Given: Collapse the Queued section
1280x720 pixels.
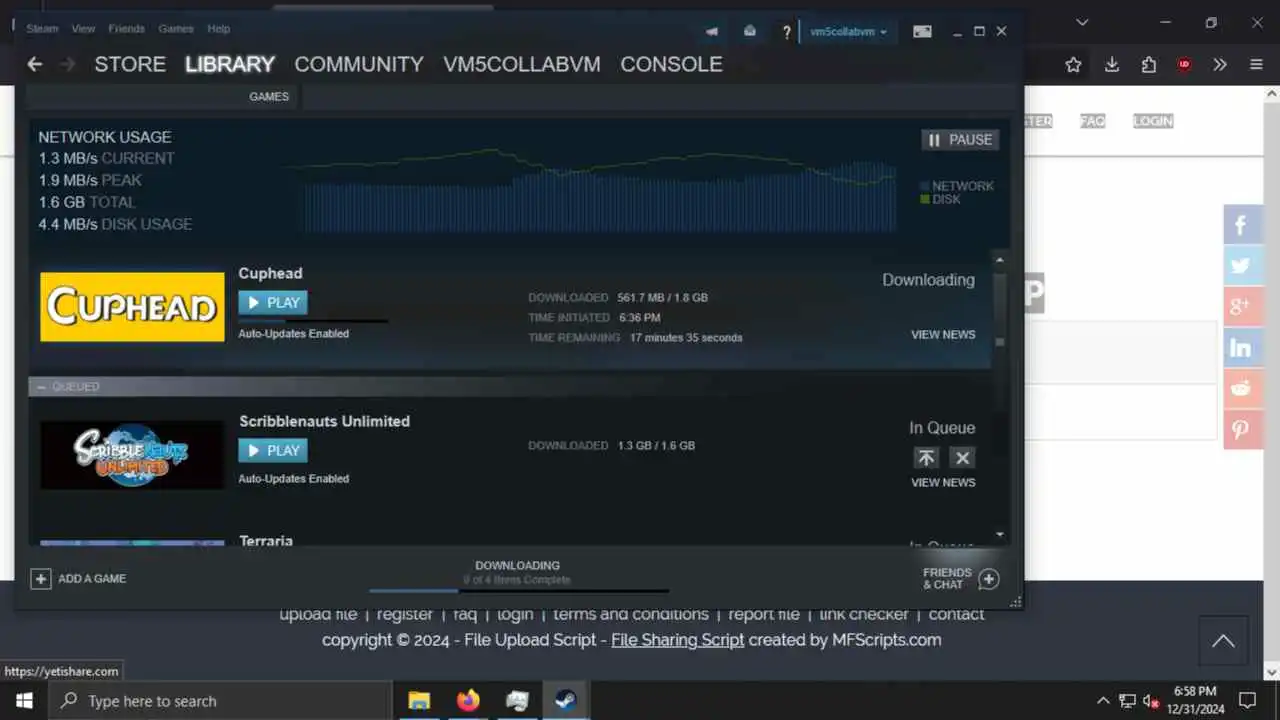Looking at the screenshot, I should [41, 386].
